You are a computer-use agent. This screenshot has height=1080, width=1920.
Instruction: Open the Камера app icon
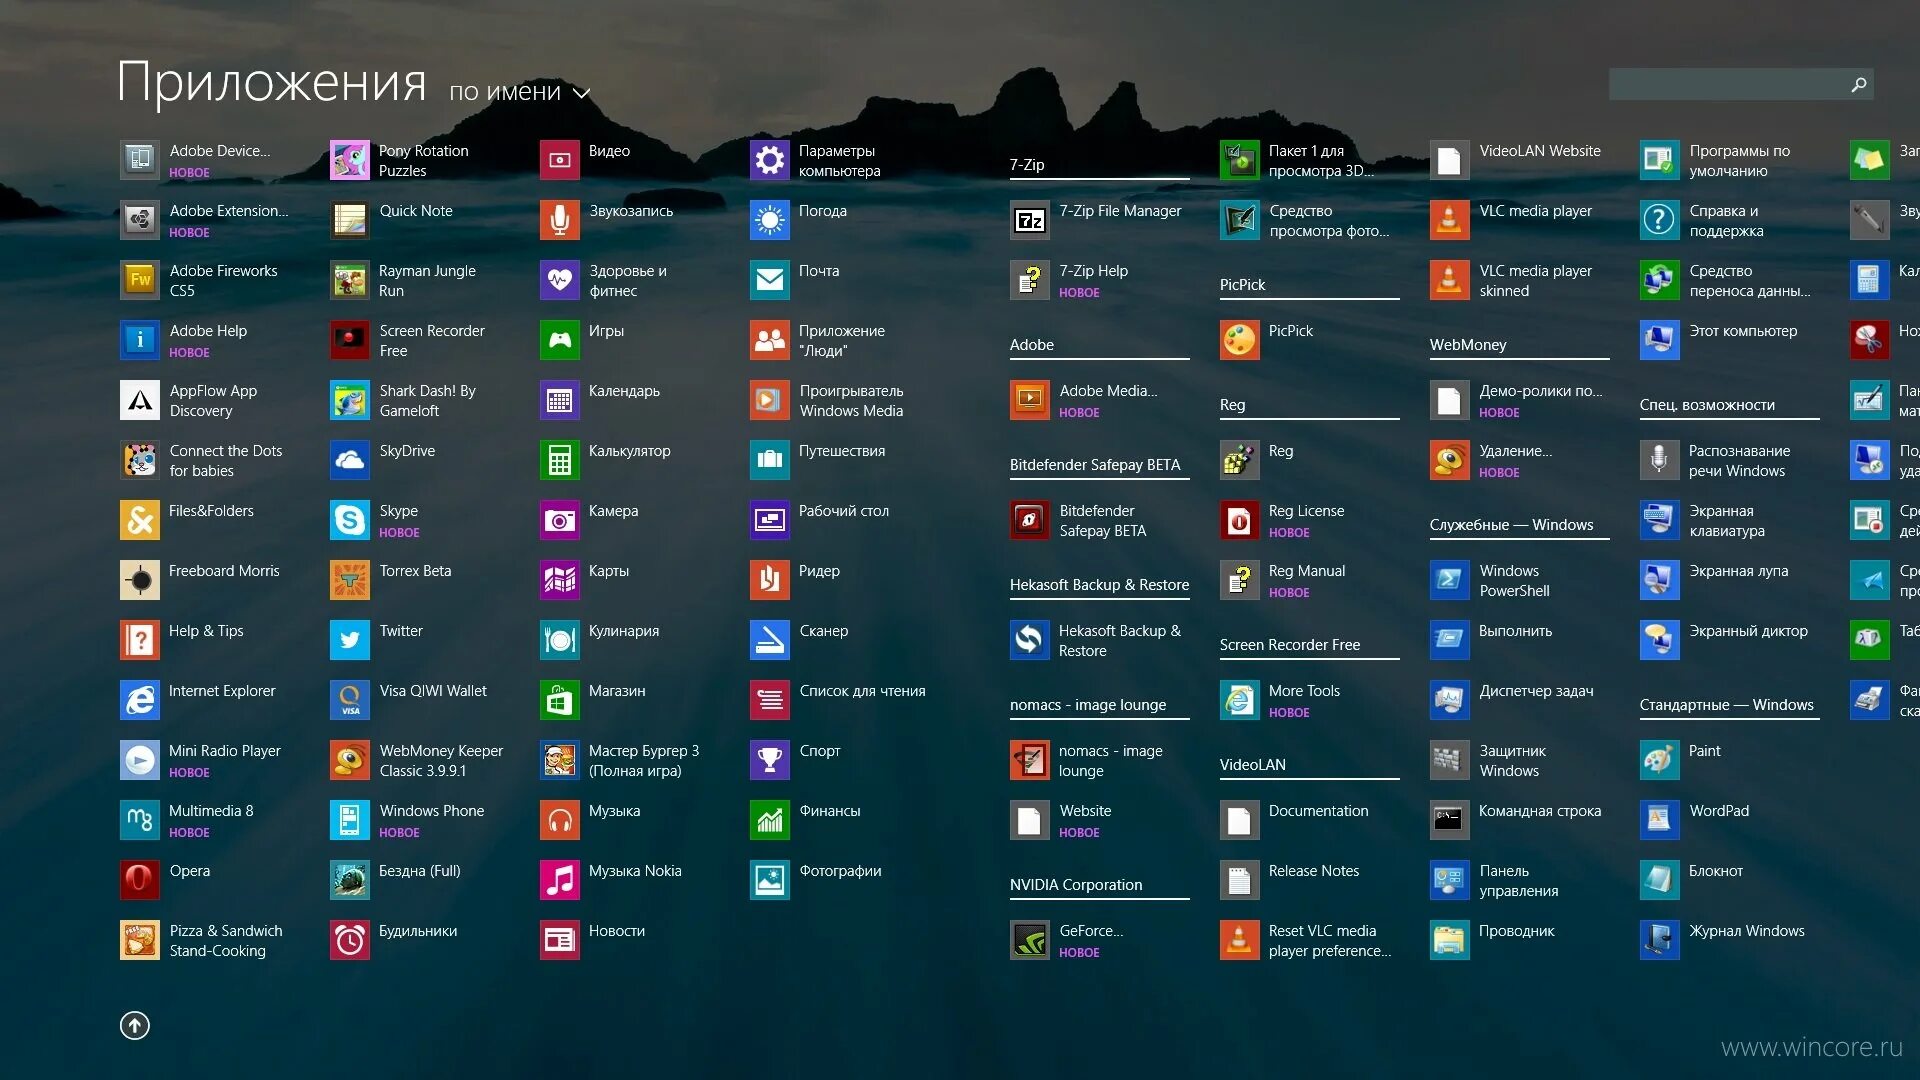pyautogui.click(x=560, y=520)
